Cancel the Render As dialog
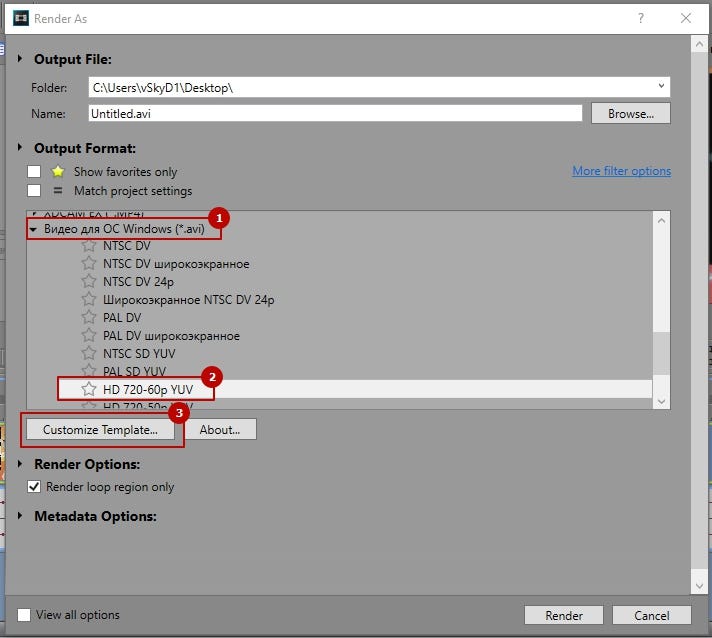Viewport: 712px width, 638px height. coord(652,615)
